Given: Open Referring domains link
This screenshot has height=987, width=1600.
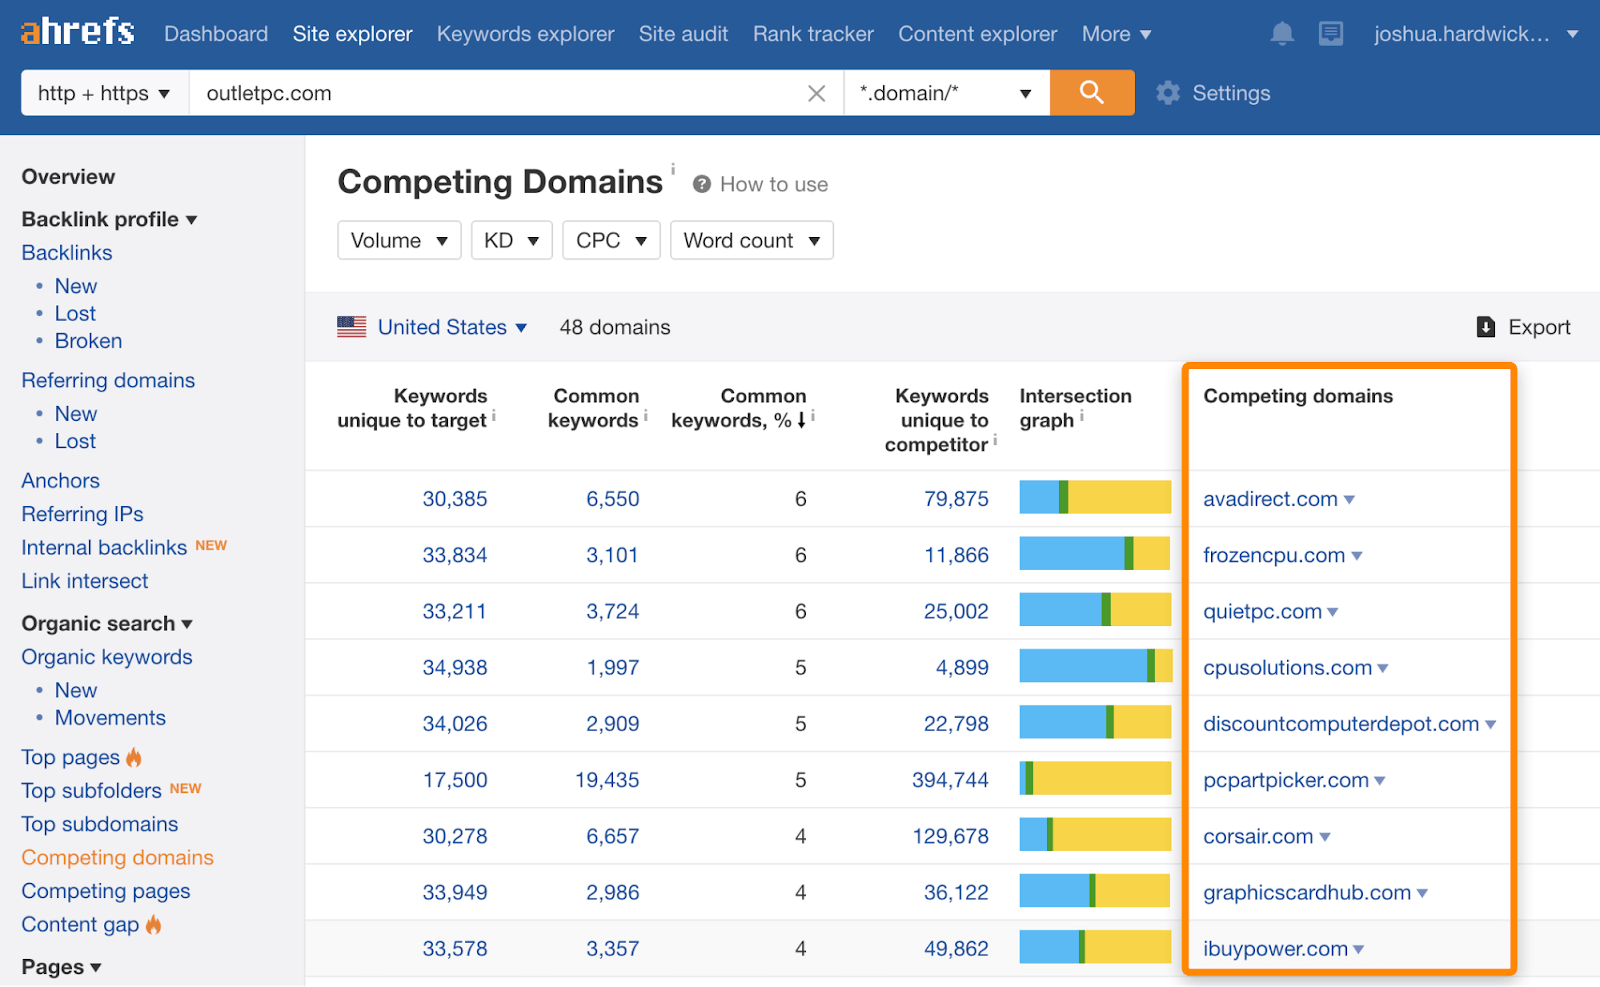Looking at the screenshot, I should [x=108, y=380].
